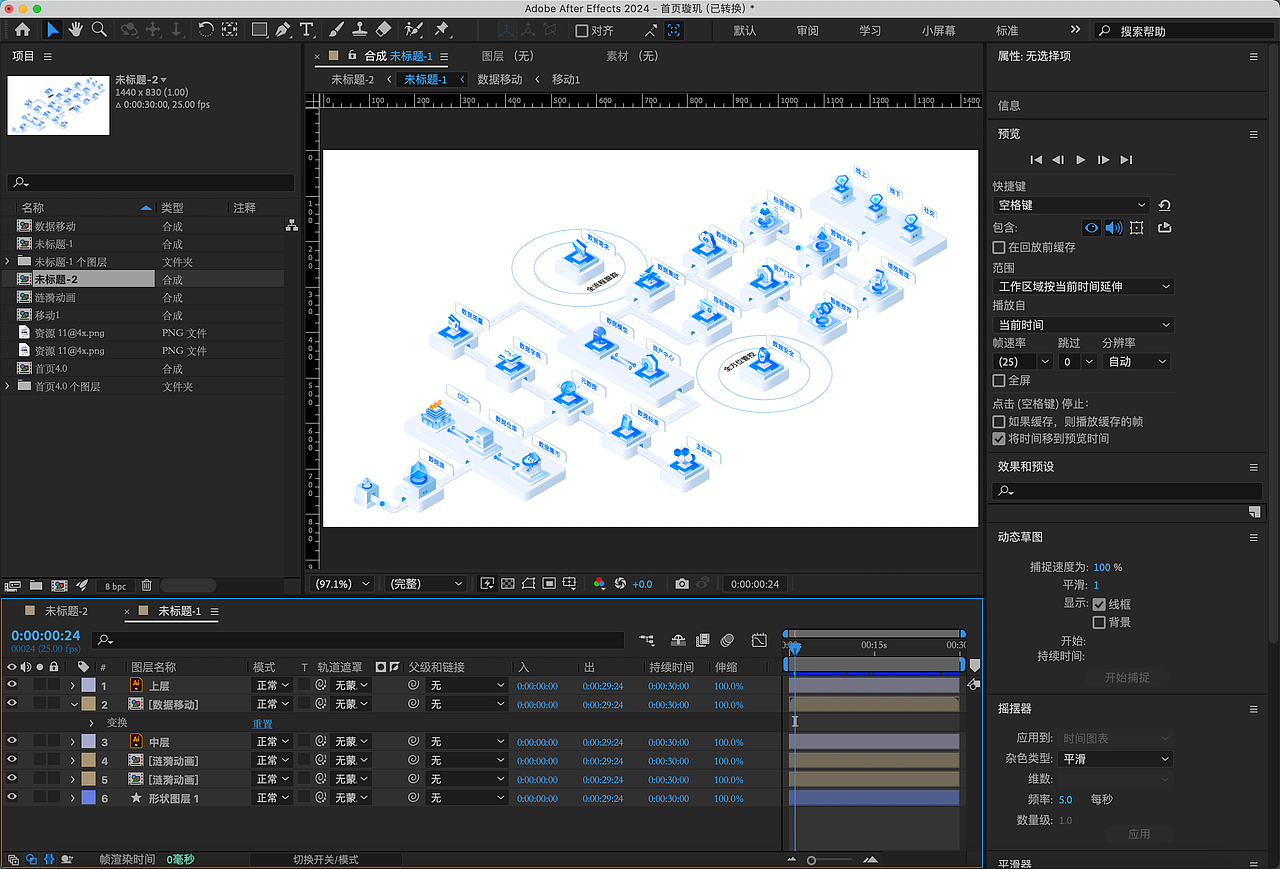Select the Brush tool
1280x869 pixels.
336,30
